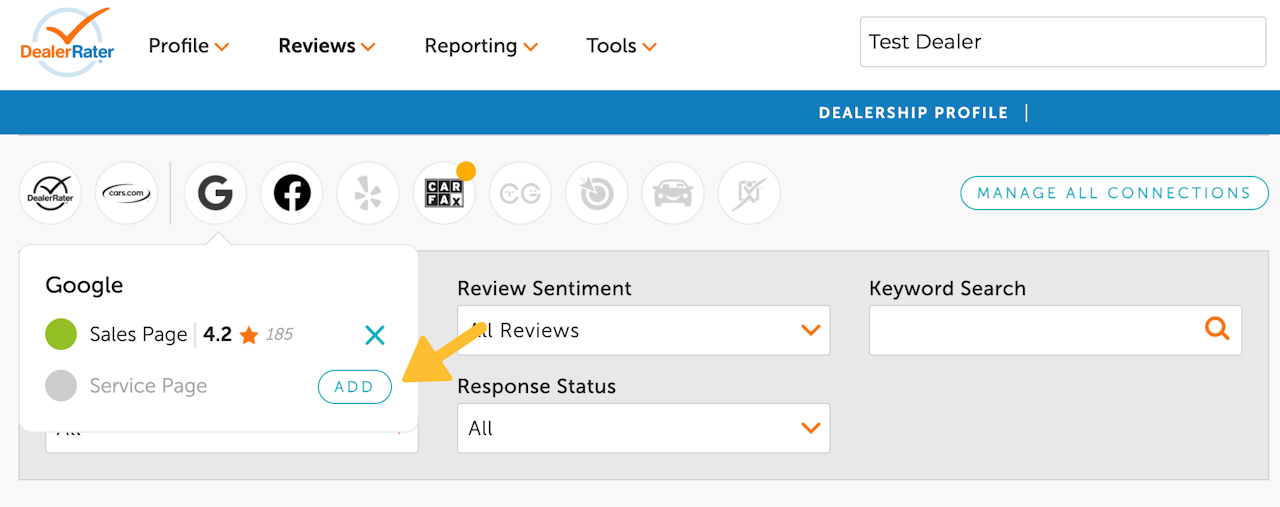Open the Reporting menu
Image resolution: width=1280 pixels, height=507 pixels.
(481, 46)
